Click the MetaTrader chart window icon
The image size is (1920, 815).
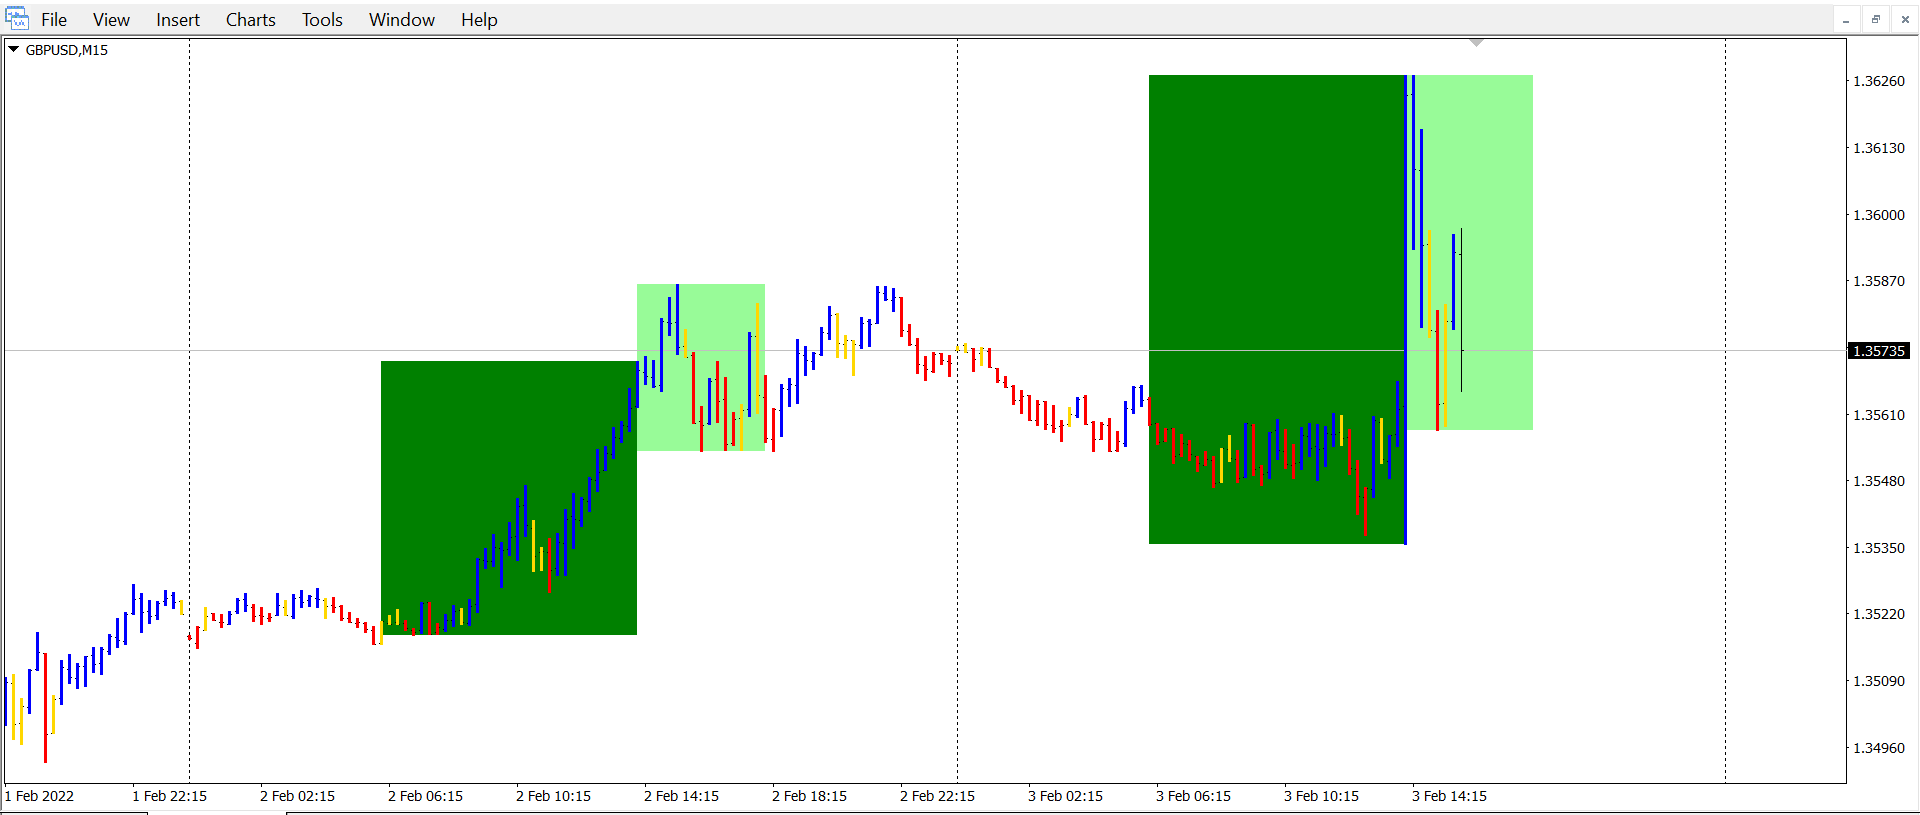[x=17, y=19]
